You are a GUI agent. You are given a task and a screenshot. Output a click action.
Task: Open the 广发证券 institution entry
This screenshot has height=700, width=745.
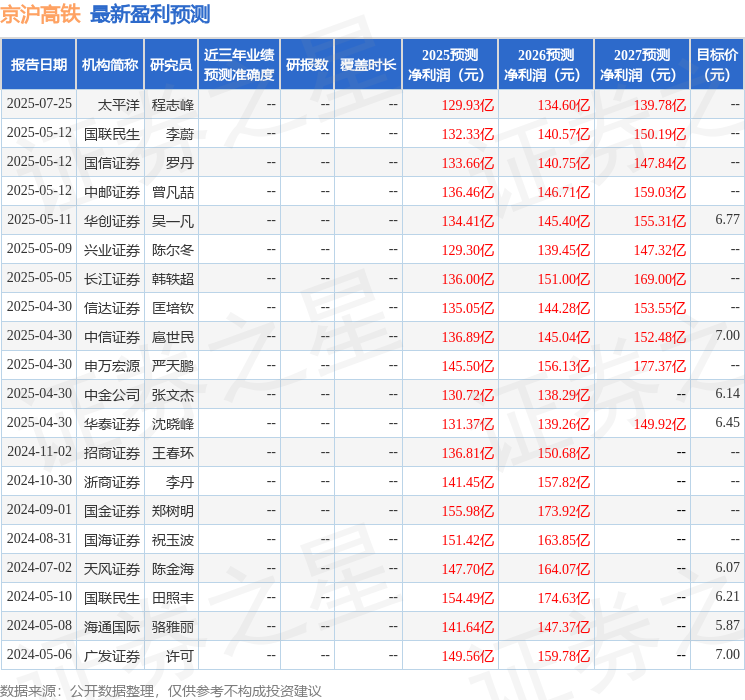point(112,655)
